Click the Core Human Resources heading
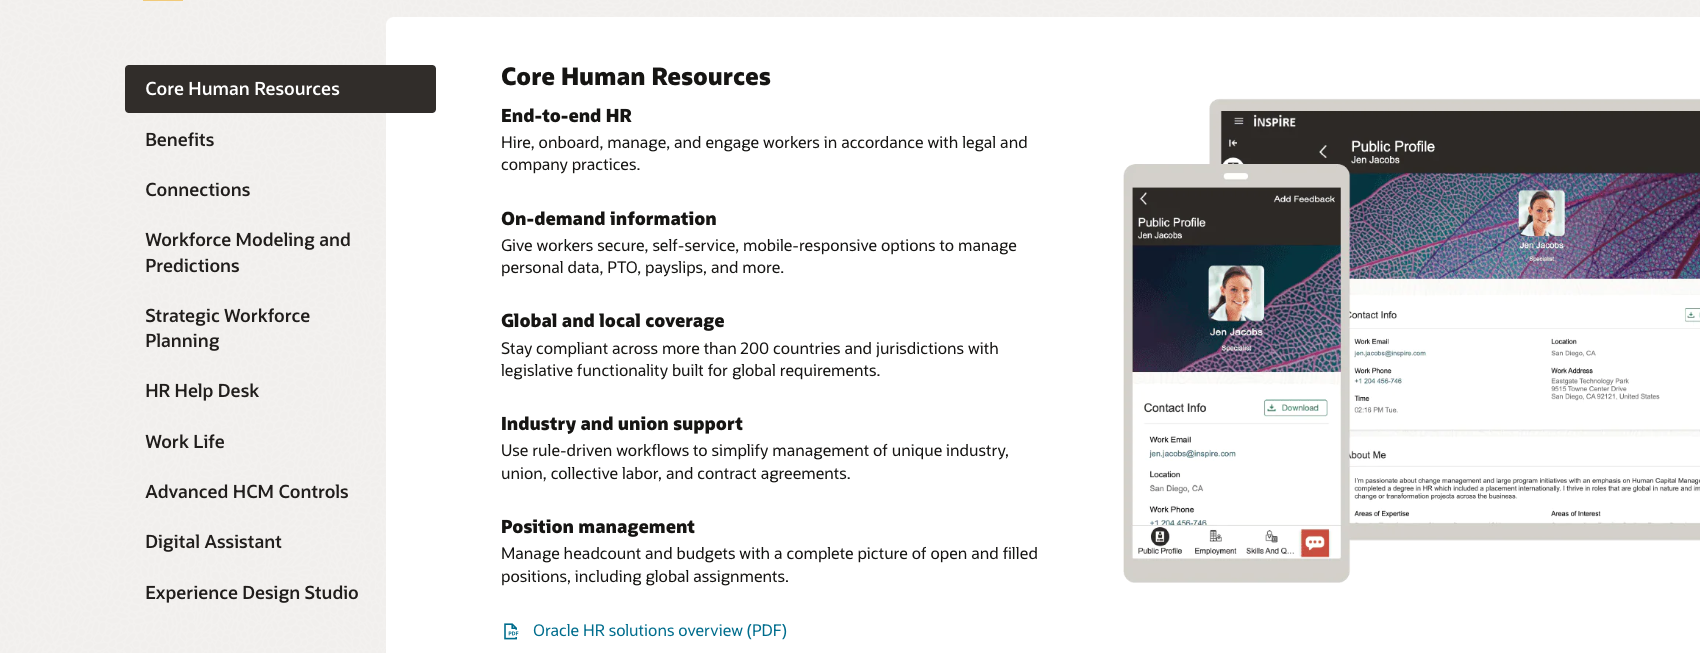Viewport: 1700px width, 653px height. tap(636, 77)
